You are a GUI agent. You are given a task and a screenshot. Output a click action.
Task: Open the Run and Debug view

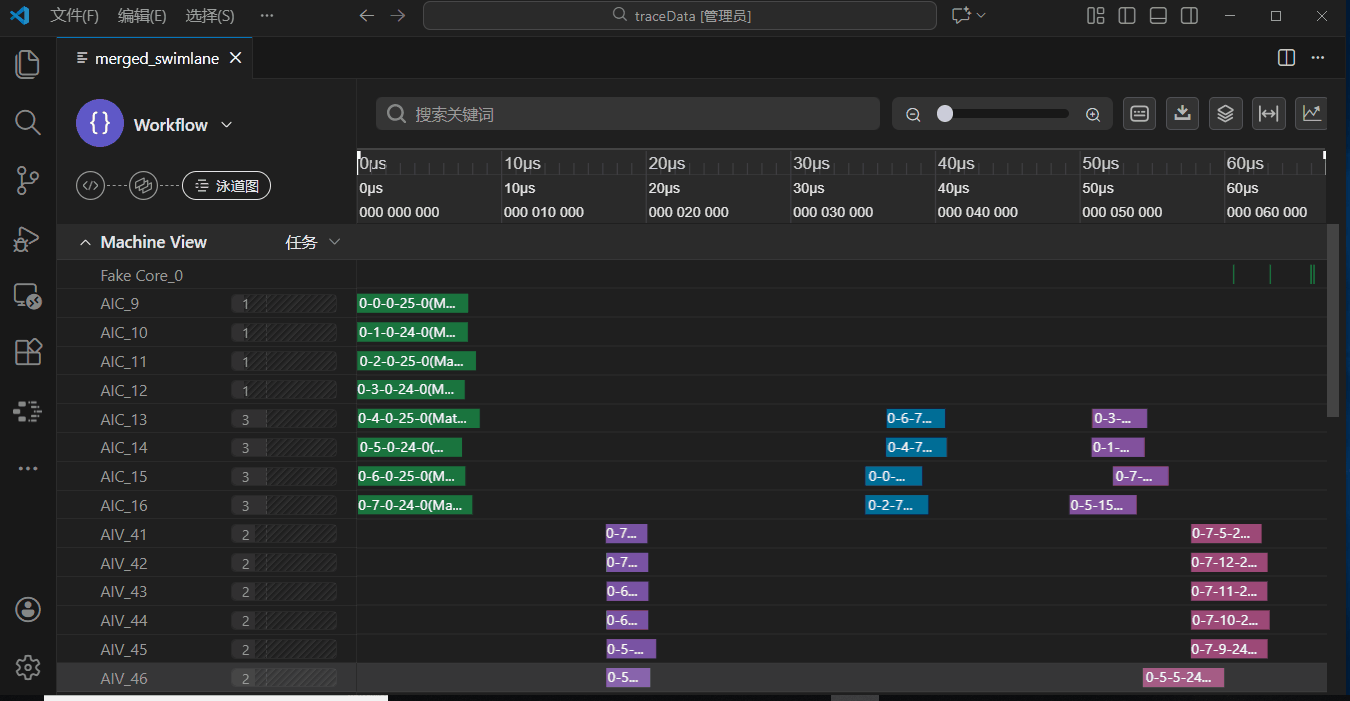click(x=28, y=239)
